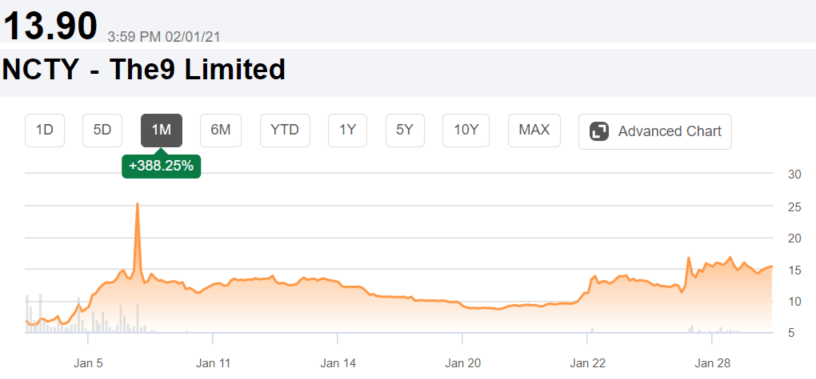Screen dimensions: 816x379
Task: Show the 10Y chart range
Action: pyautogui.click(x=466, y=131)
